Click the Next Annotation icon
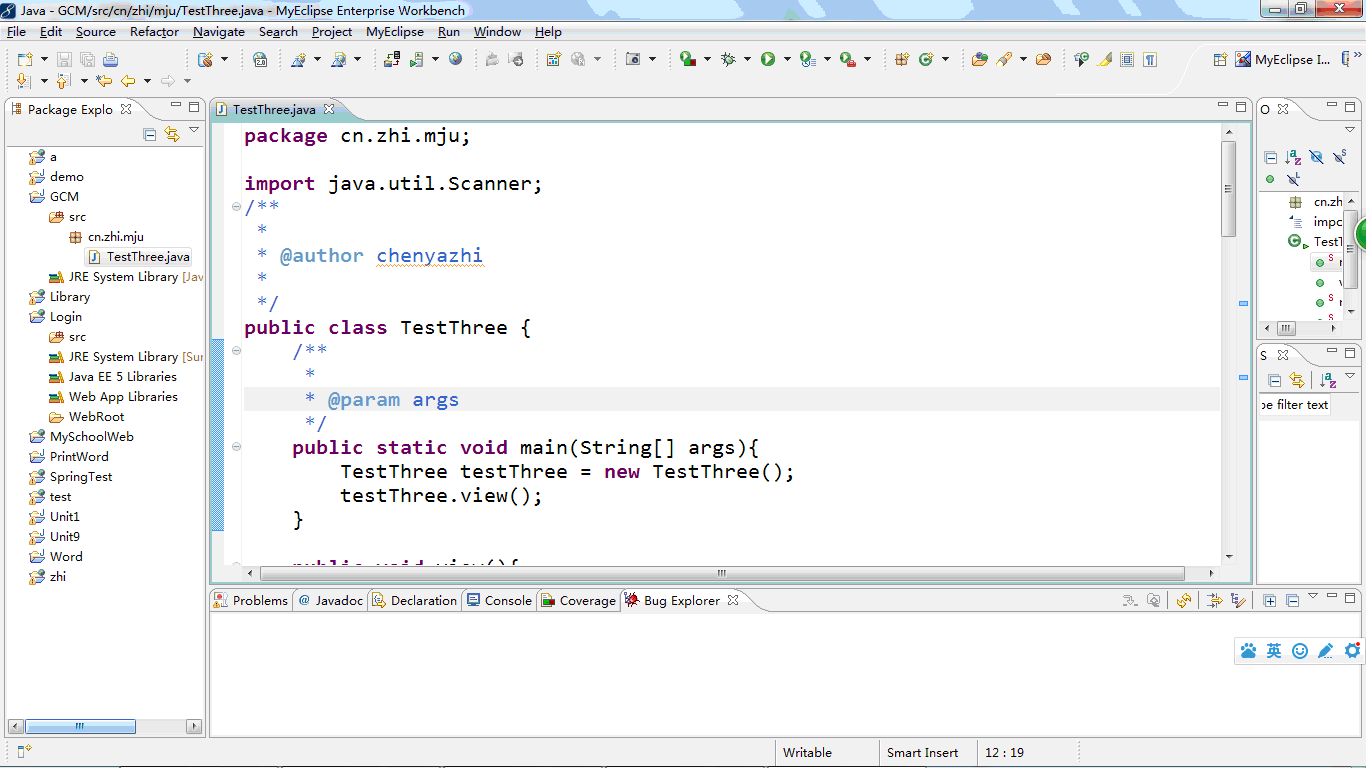This screenshot has width=1366, height=768. click(24, 81)
